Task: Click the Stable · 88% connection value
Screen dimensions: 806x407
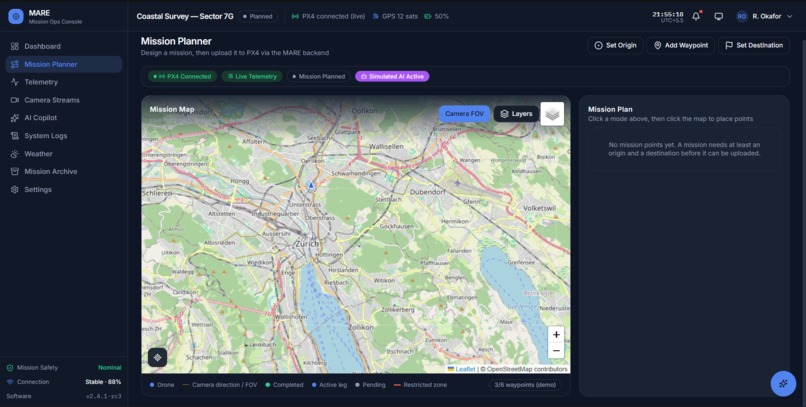Action: click(x=103, y=382)
